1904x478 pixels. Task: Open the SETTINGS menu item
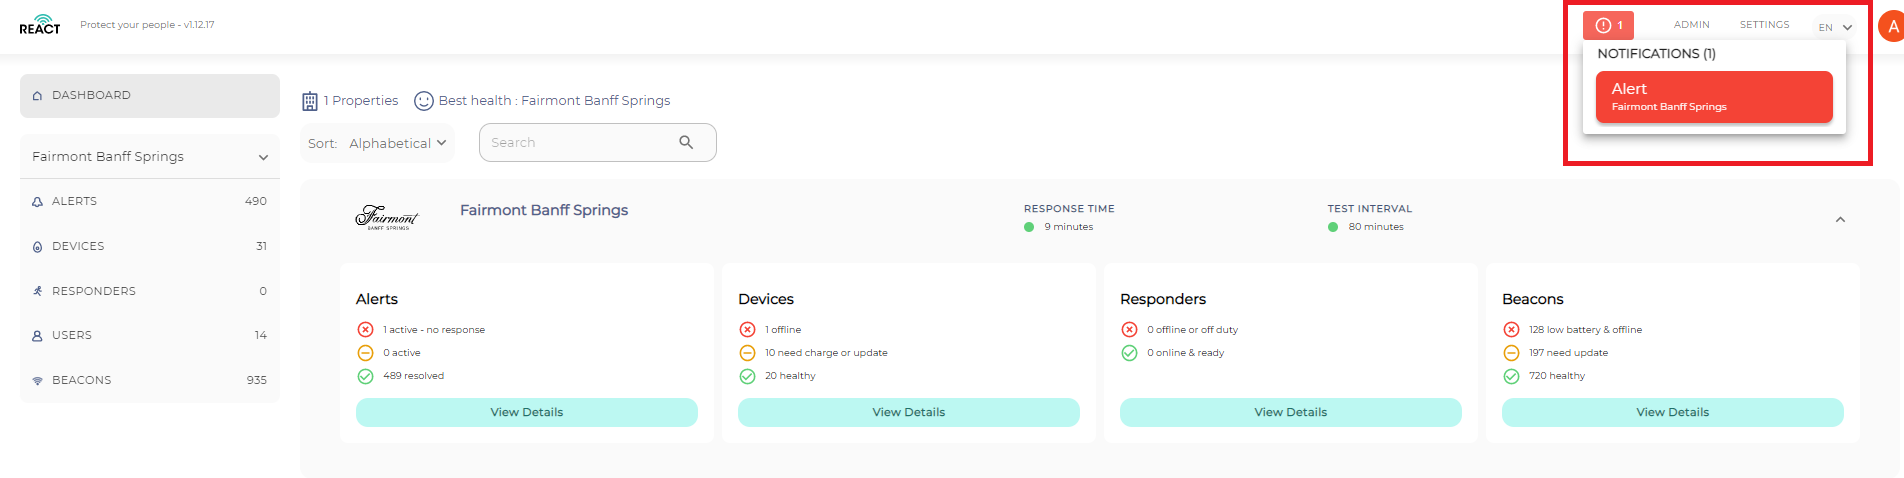point(1765,25)
